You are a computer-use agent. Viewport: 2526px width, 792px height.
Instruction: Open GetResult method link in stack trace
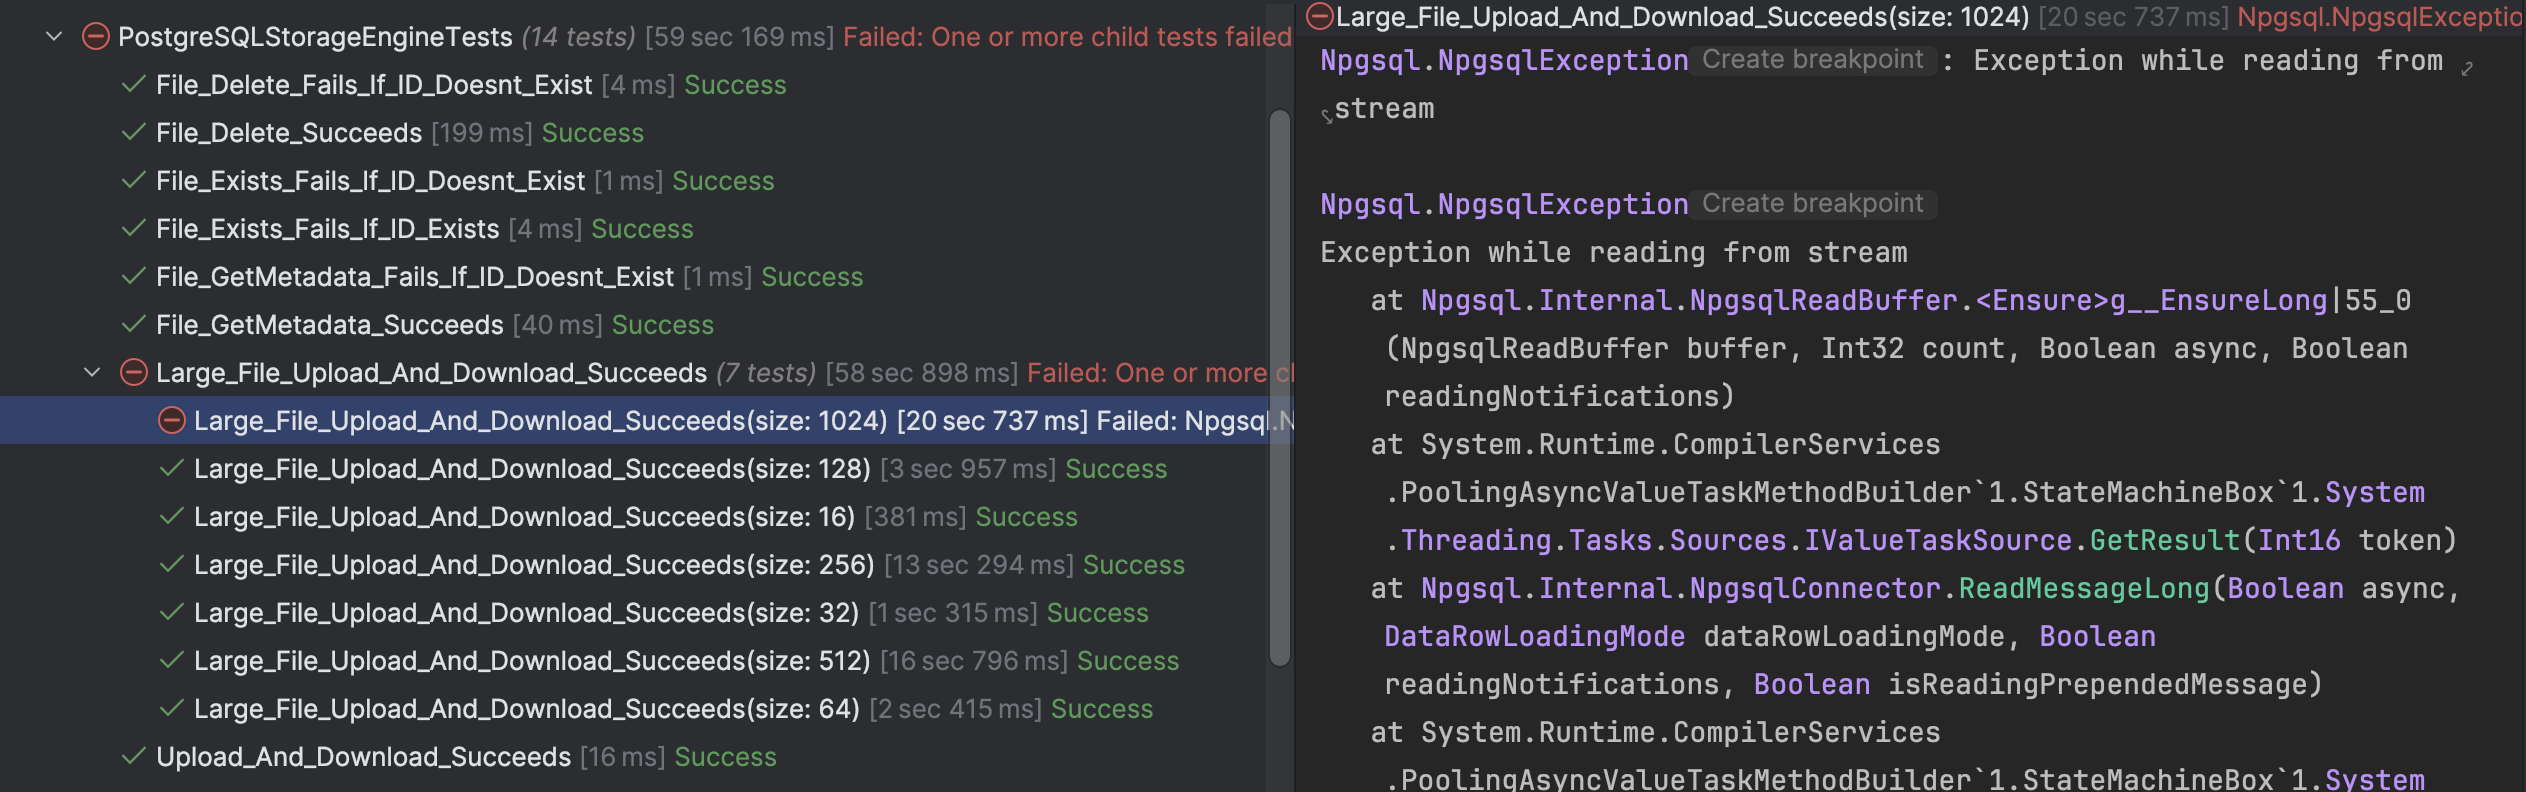coord(2164,541)
